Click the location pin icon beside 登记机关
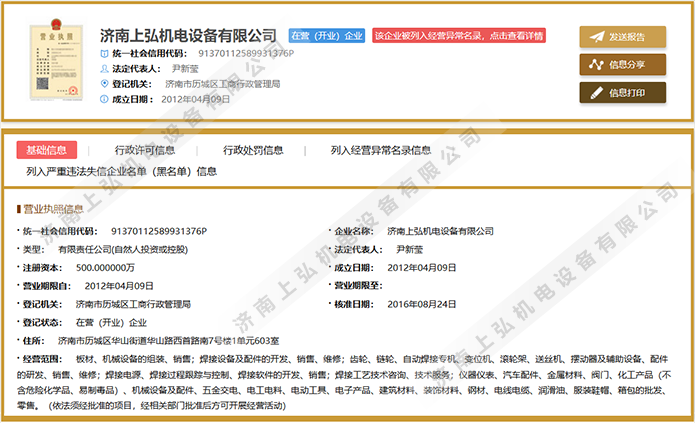Viewport: 695px width, 423px height. coord(104,83)
